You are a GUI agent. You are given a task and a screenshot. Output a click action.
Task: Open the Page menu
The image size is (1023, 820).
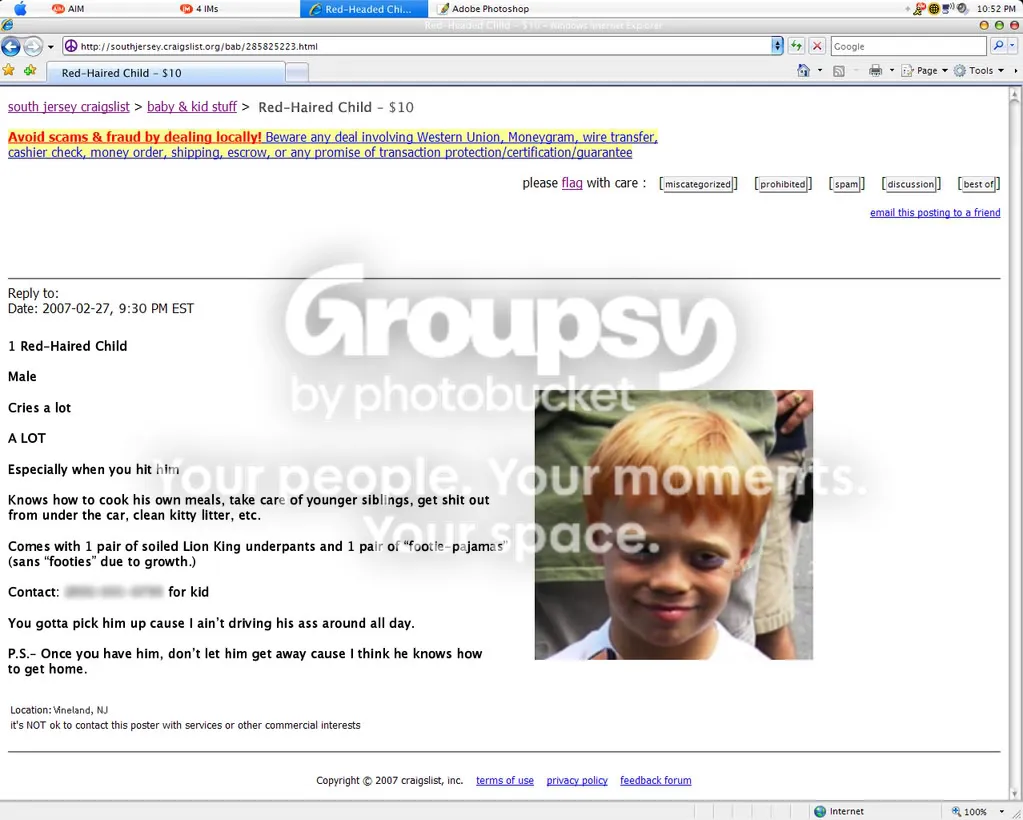924,70
